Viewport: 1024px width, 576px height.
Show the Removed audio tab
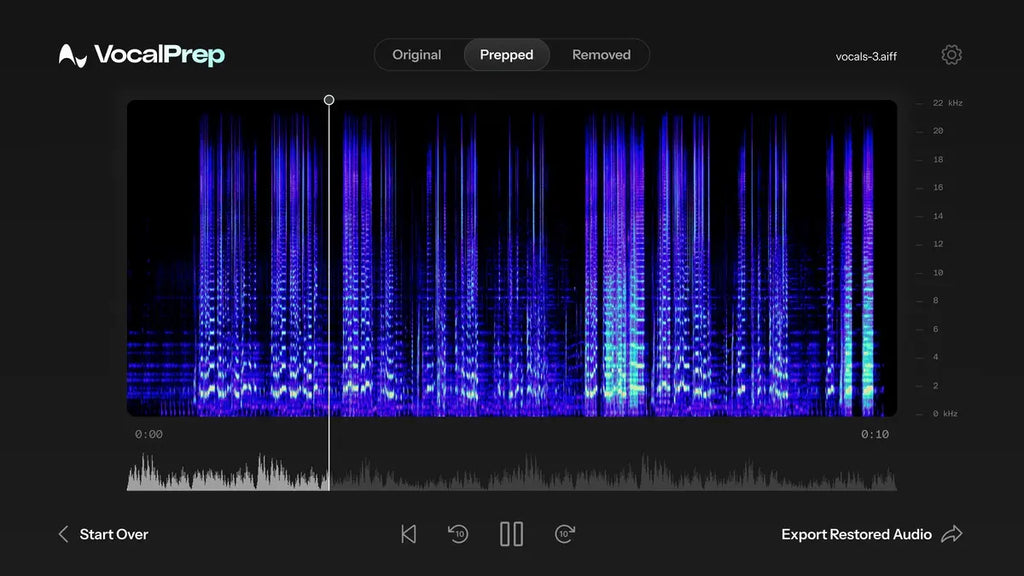pos(601,55)
